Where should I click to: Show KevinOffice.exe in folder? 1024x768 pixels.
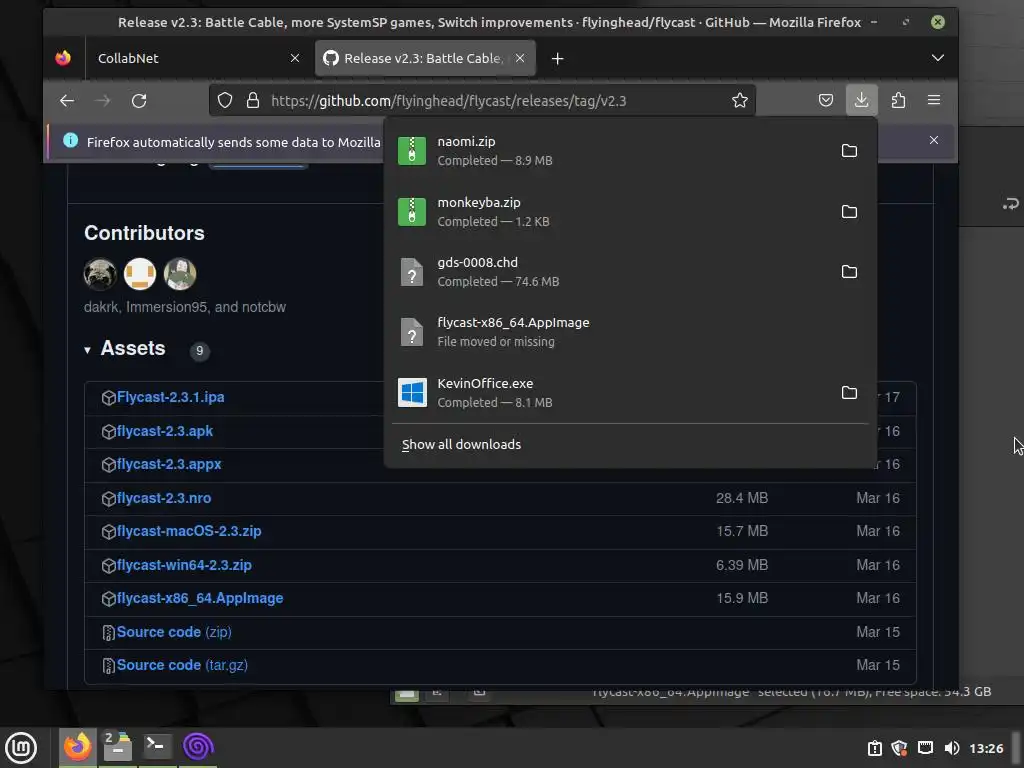[849, 392]
